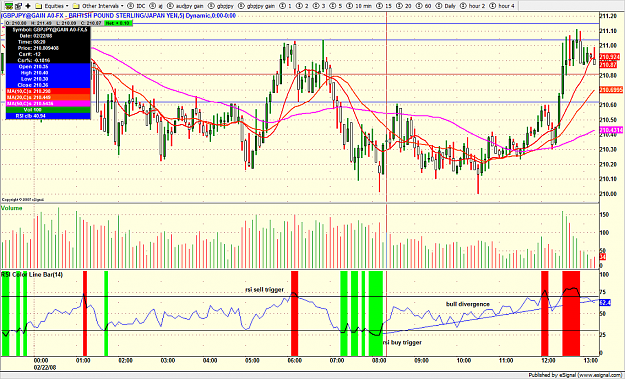The width and height of the screenshot is (625, 379).
Task: Switch to the 5-minute interval
Action: (336, 6)
